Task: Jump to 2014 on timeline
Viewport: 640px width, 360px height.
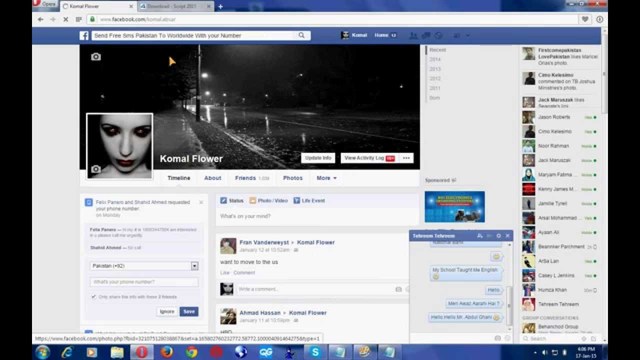Action: 435,60
